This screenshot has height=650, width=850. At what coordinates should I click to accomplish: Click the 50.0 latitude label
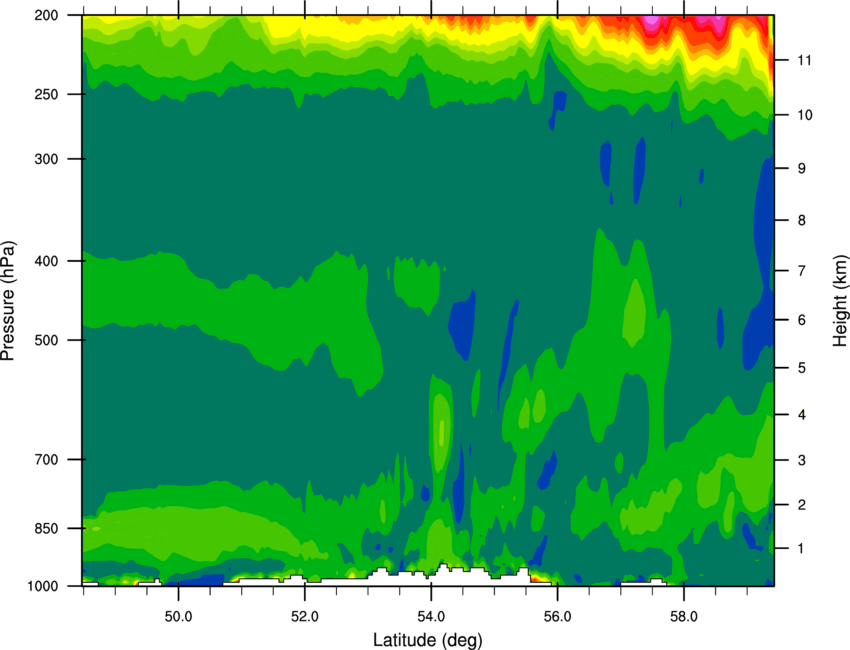pyautogui.click(x=178, y=617)
